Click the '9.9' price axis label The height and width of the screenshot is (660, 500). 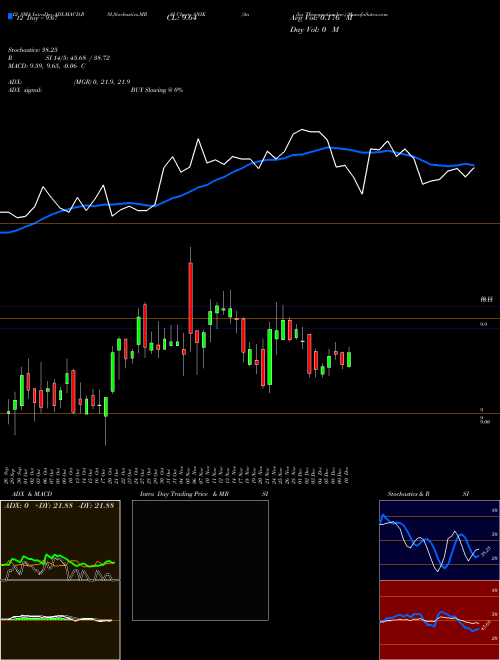point(484,324)
